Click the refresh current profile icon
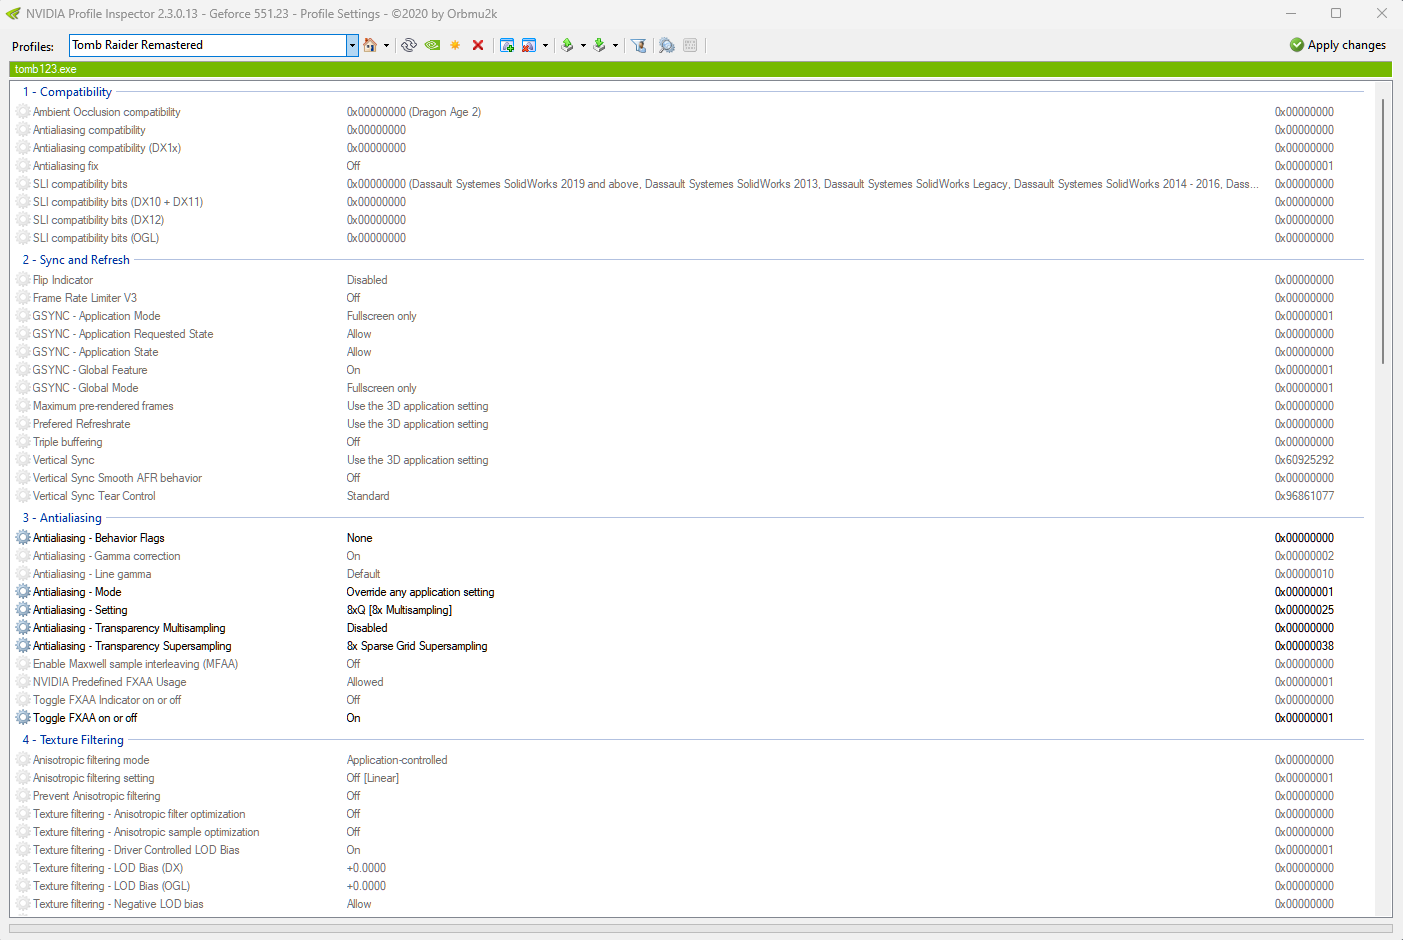The height and width of the screenshot is (940, 1403). tap(409, 45)
